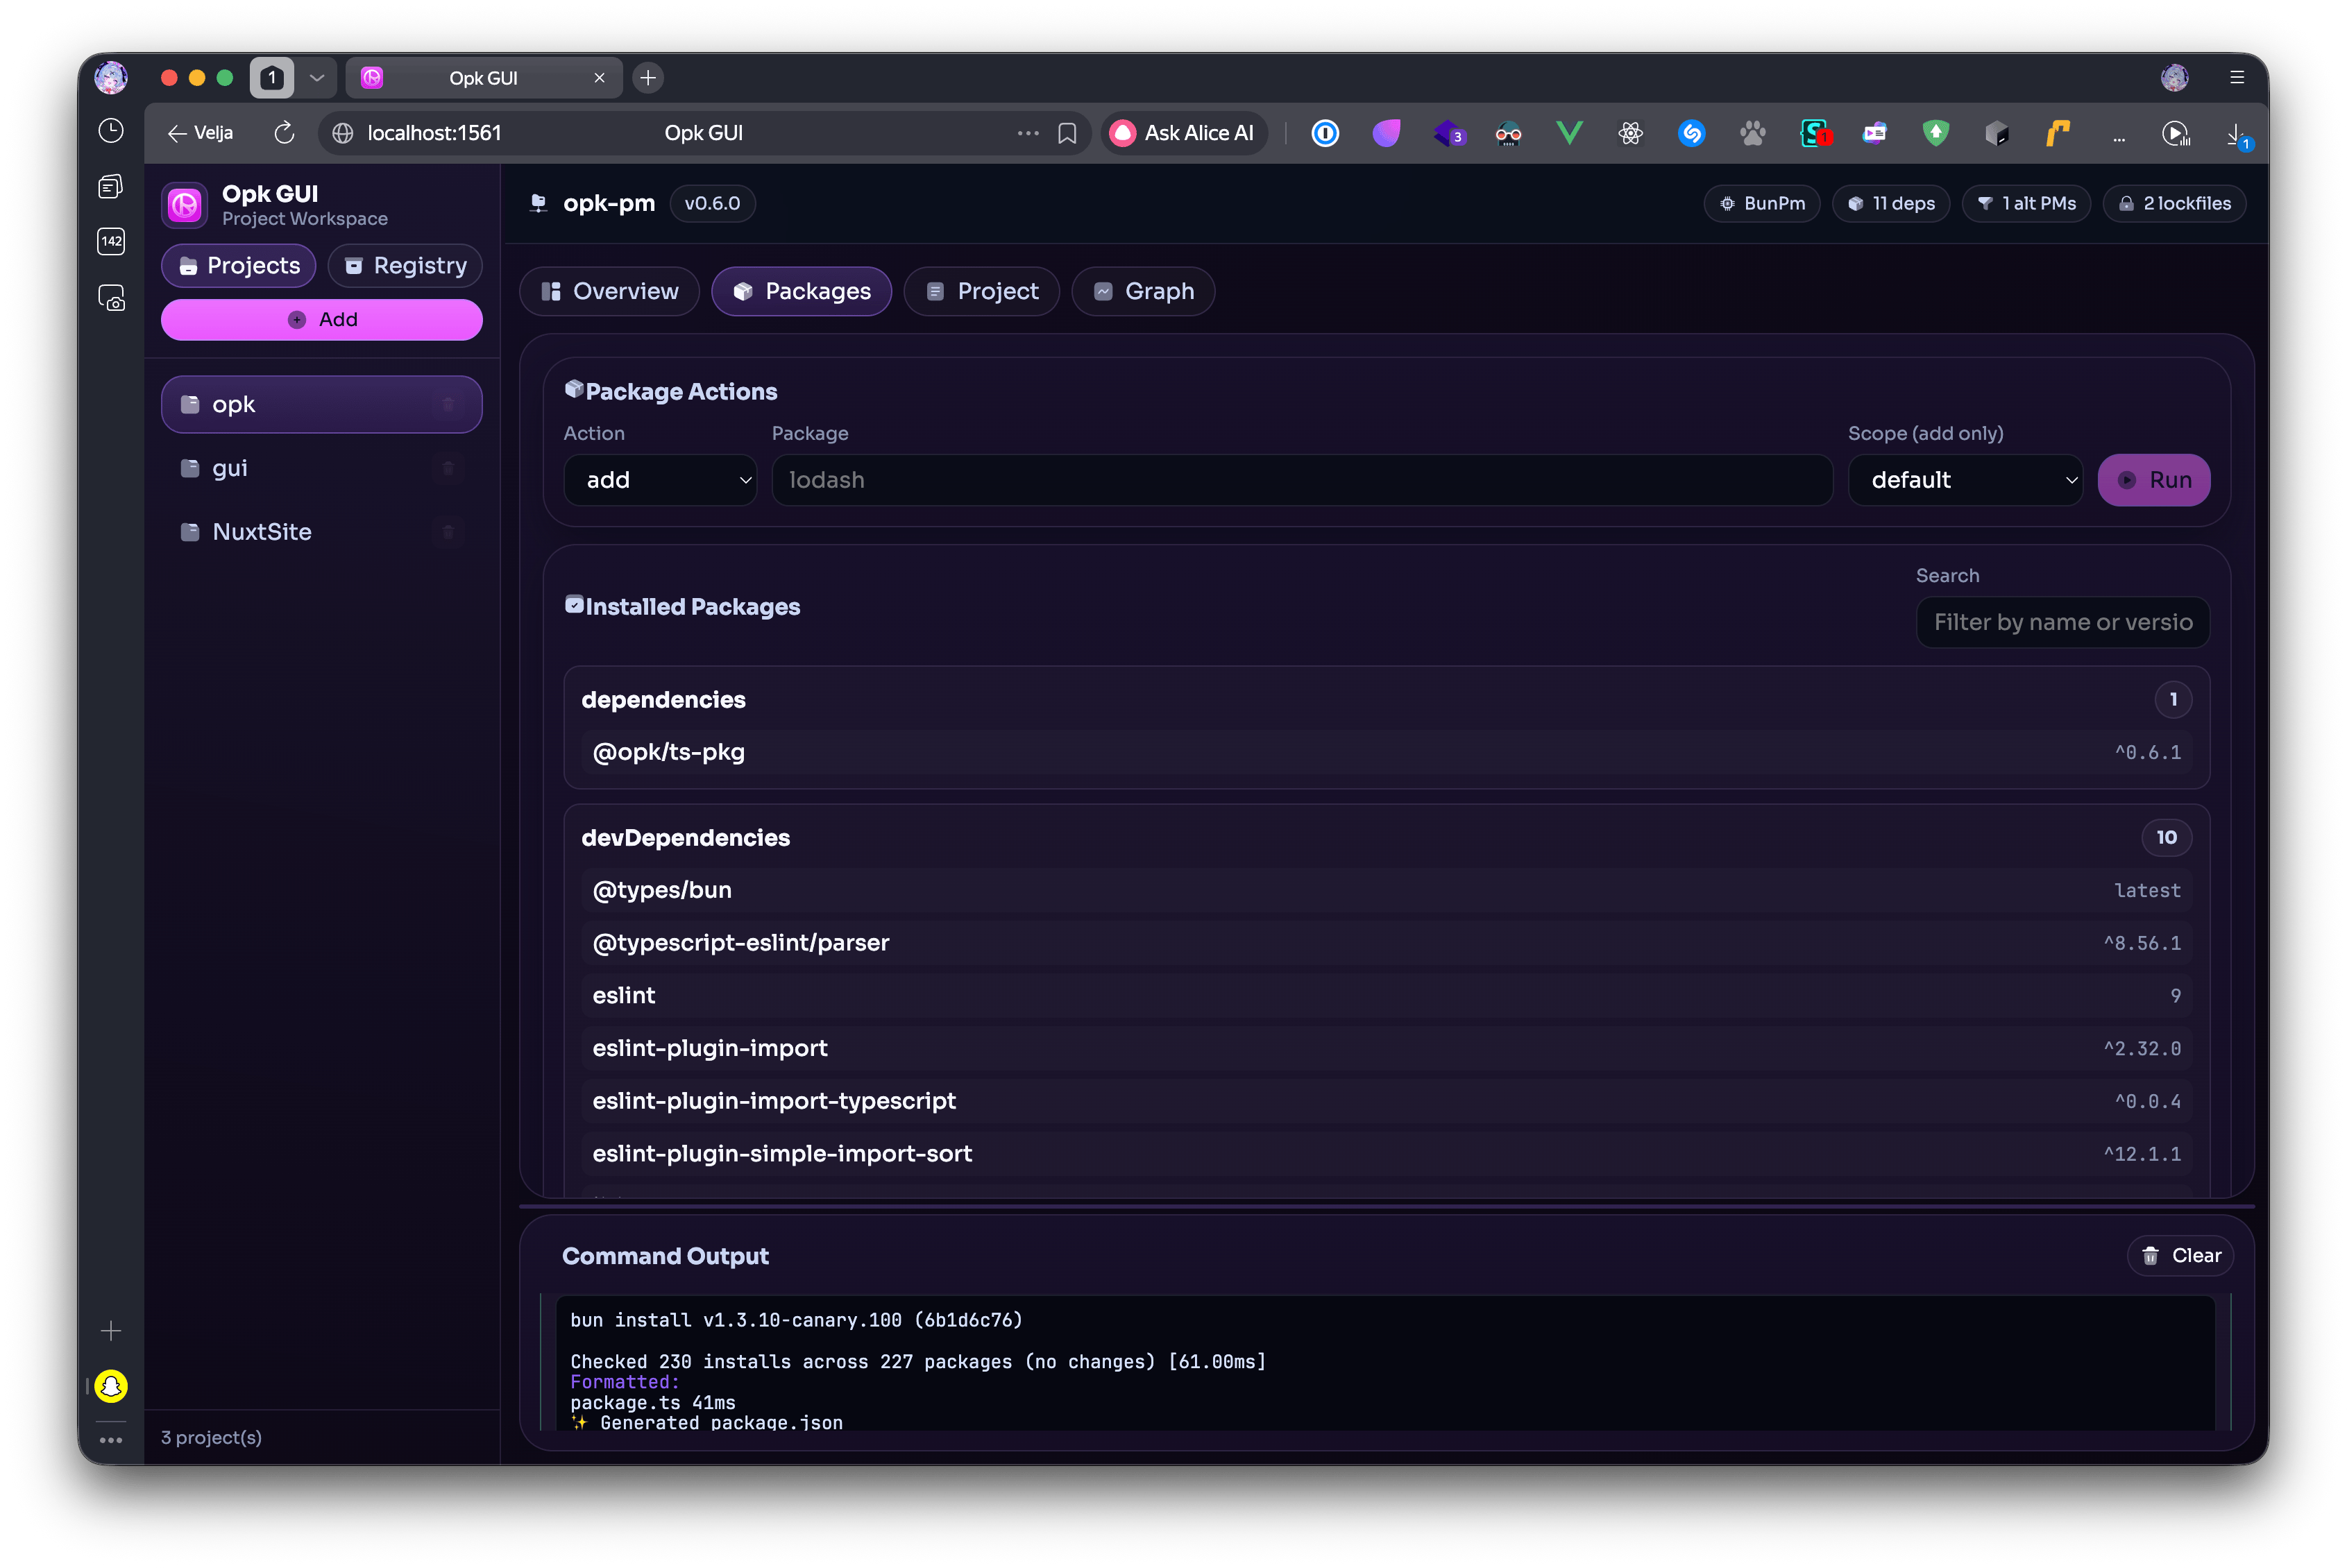
Task: Open a new browser tab with plus
Action: [x=648, y=77]
